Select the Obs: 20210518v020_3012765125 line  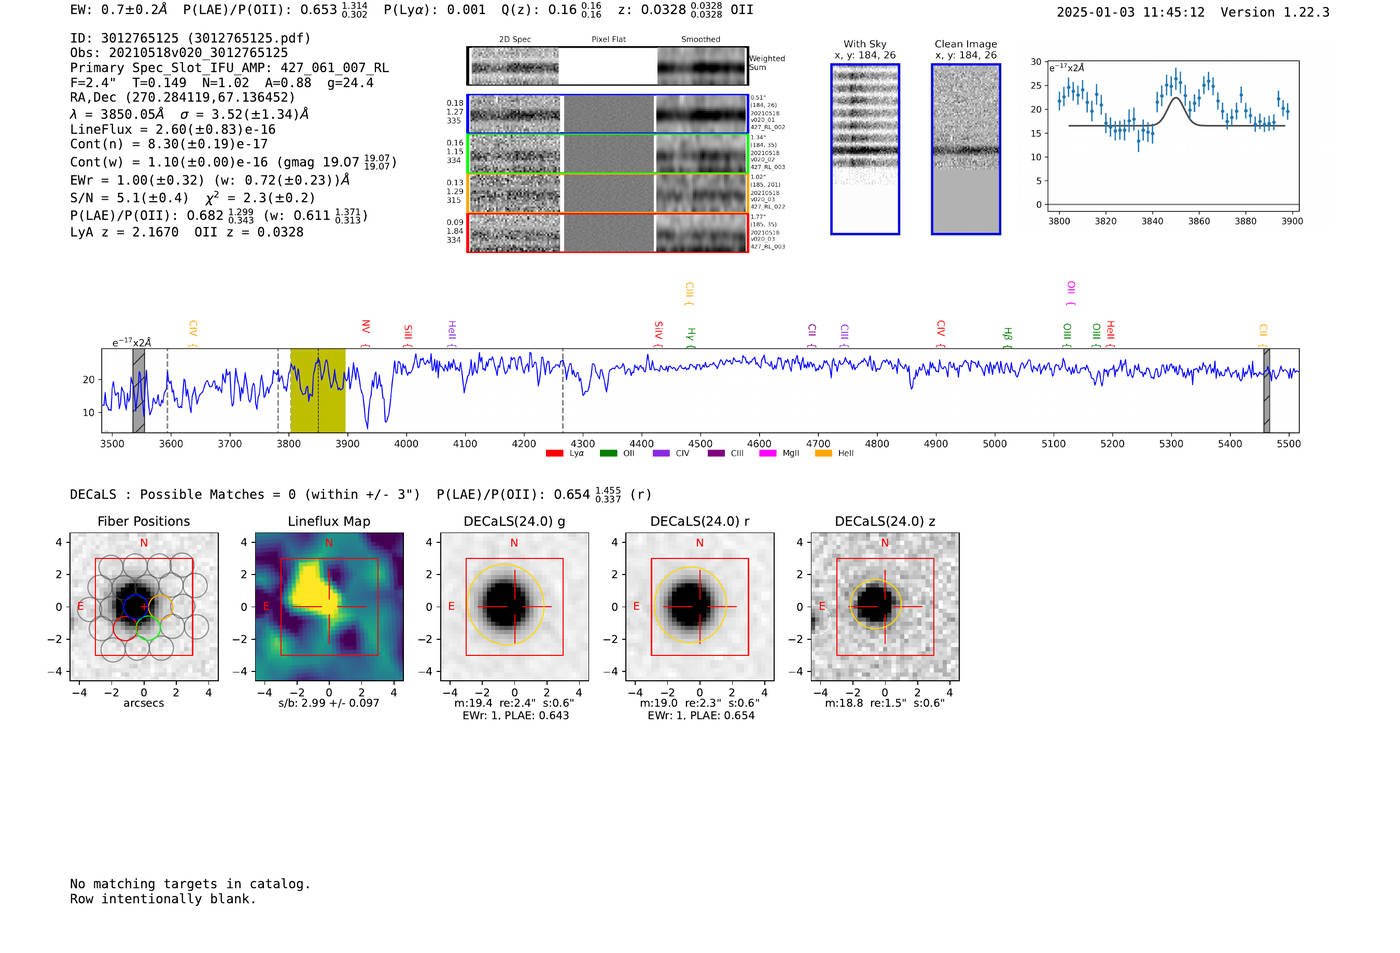pos(179,53)
